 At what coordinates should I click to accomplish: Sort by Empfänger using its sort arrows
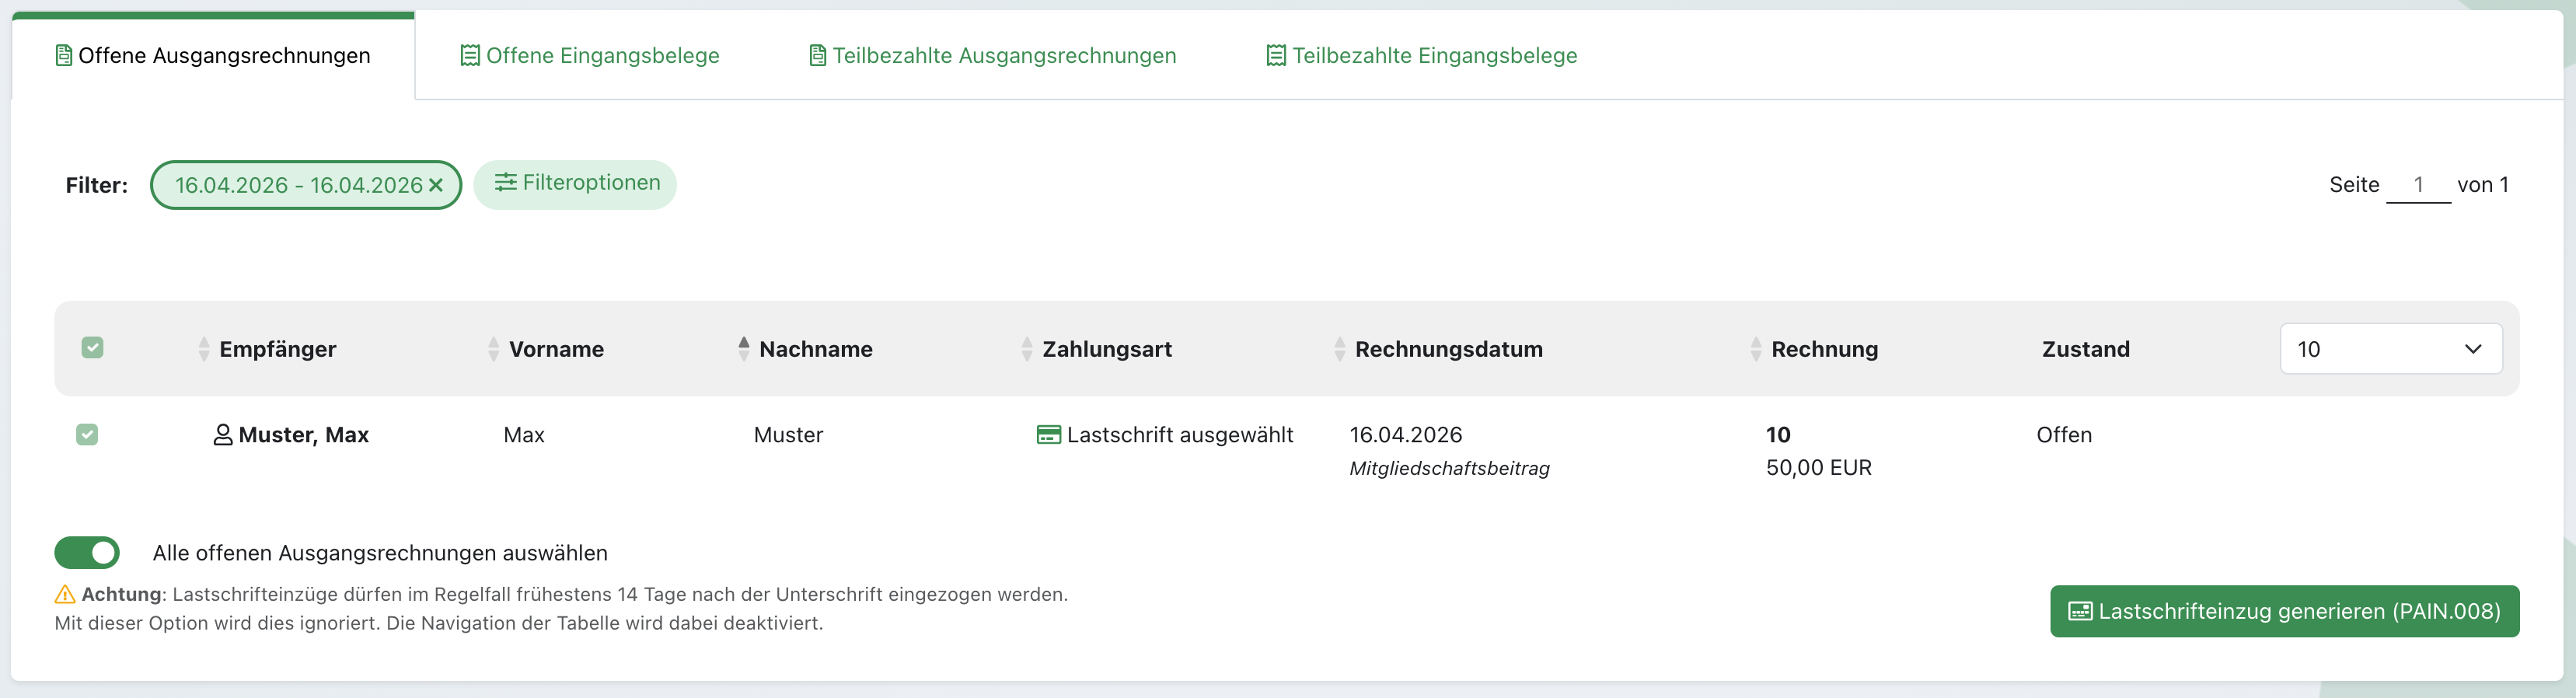tap(204, 349)
